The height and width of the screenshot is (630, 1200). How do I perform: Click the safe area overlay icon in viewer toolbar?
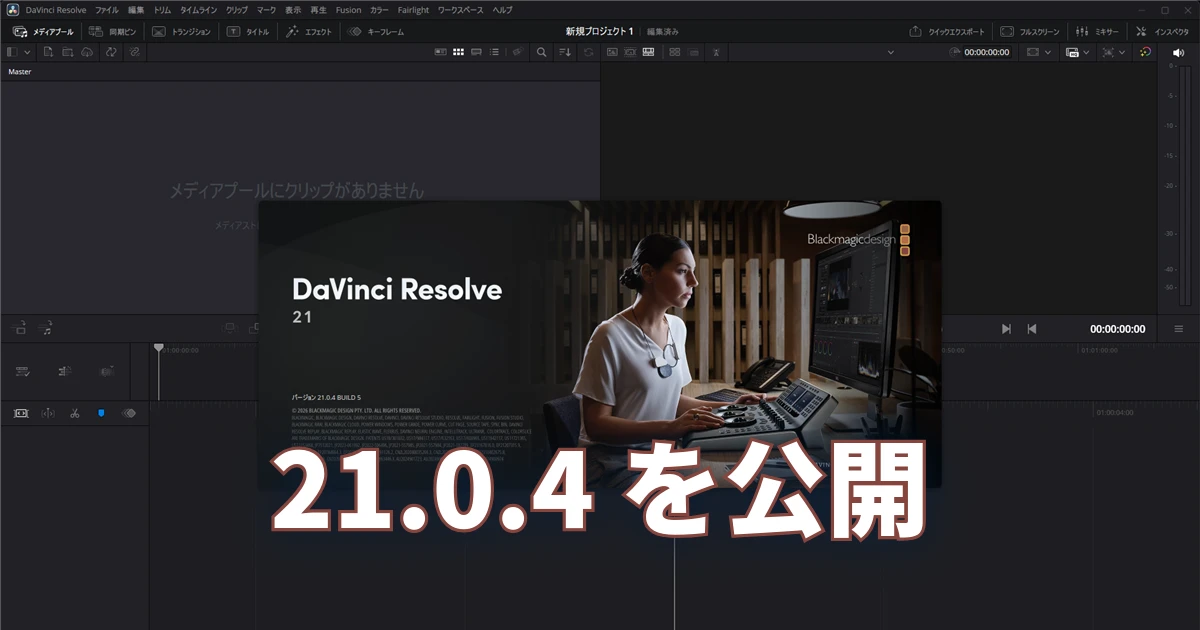[x=675, y=52]
